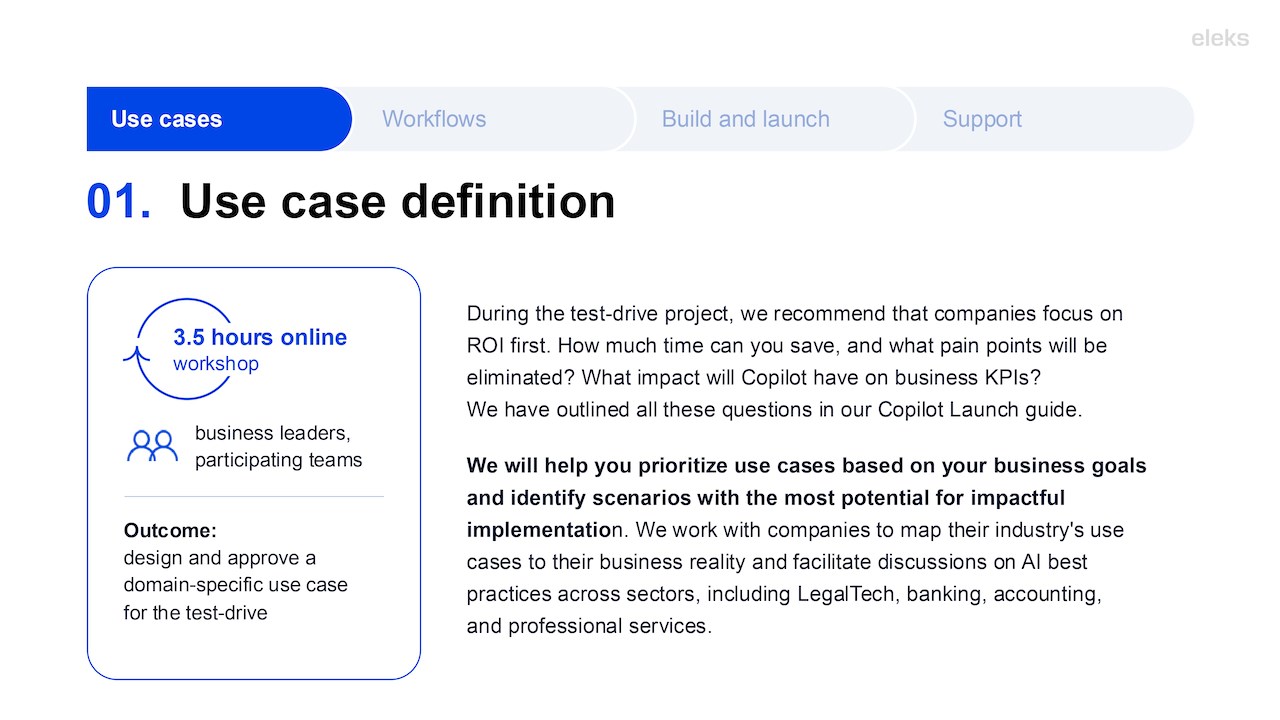Click the Use case definition heading
1280x720 pixels.
point(397,201)
